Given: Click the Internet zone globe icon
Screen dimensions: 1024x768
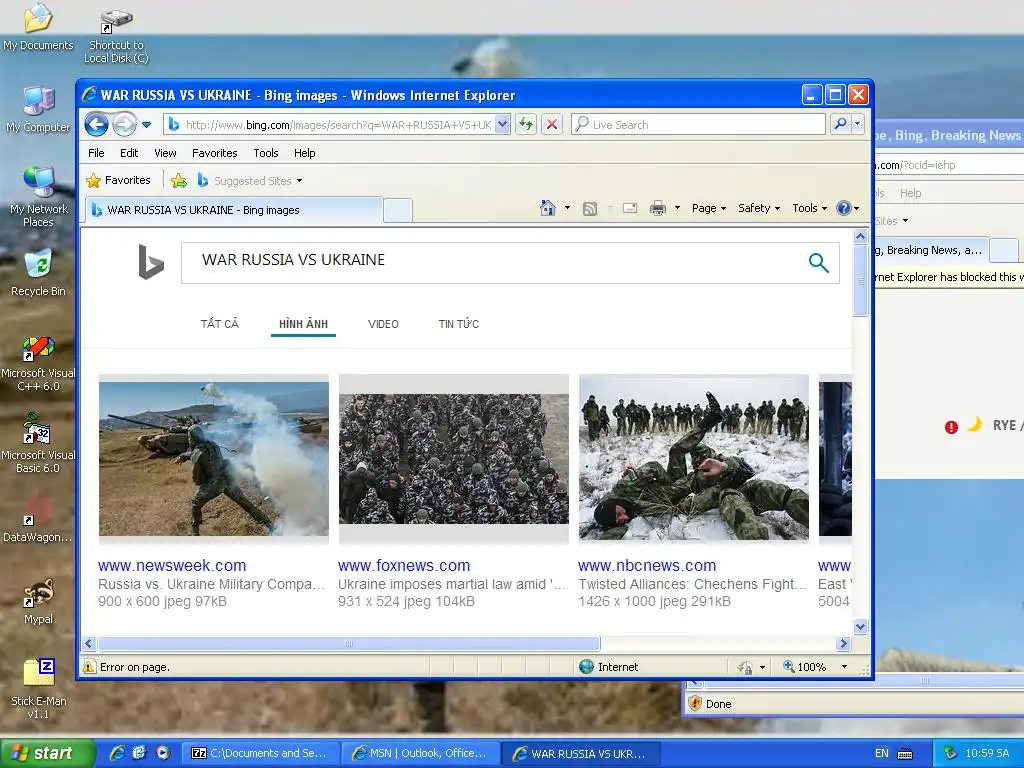Looking at the screenshot, I should [586, 667].
